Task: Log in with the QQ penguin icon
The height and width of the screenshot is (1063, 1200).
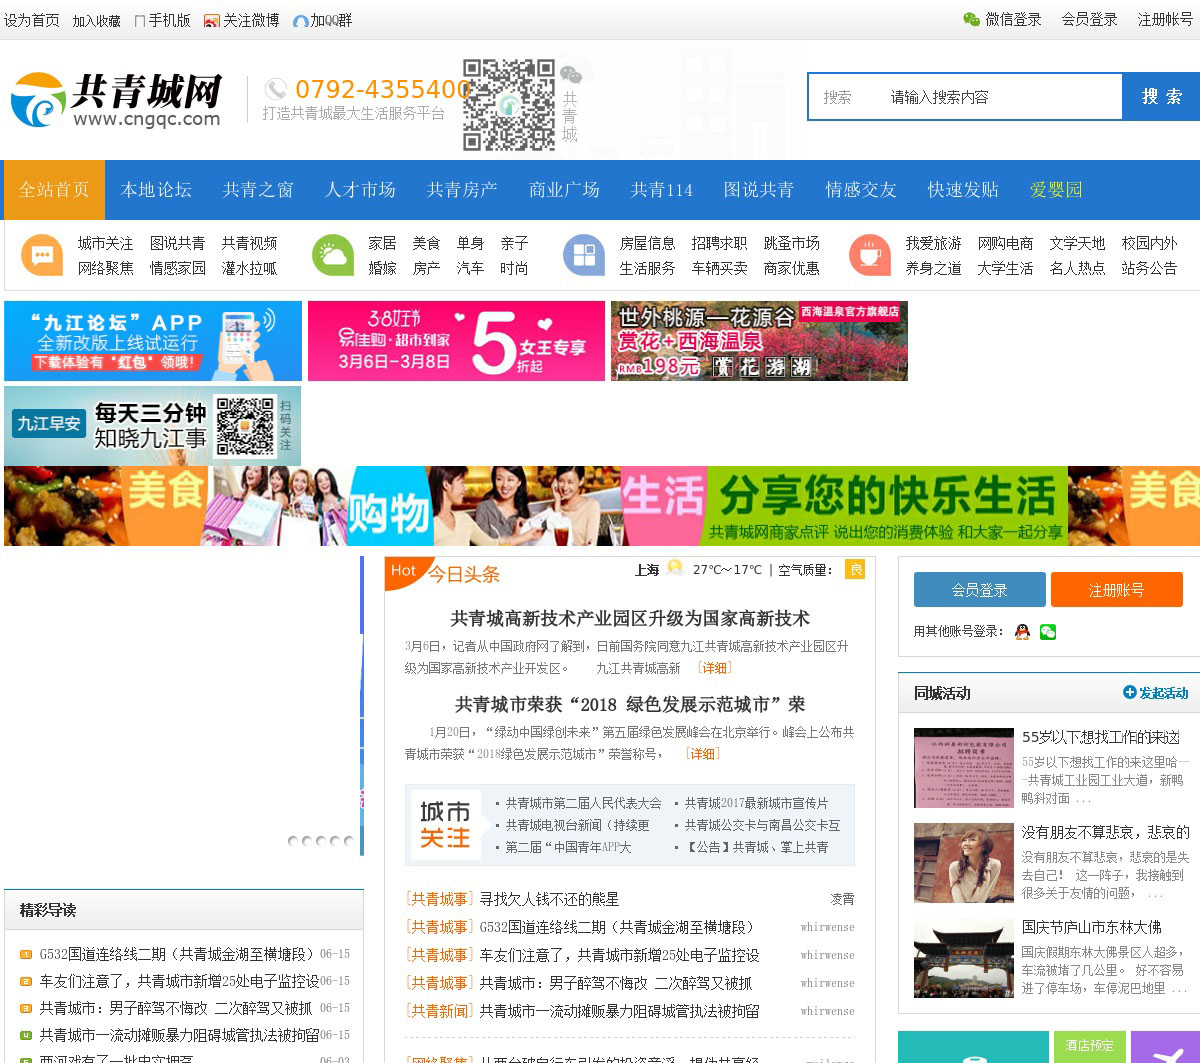Action: coord(1022,632)
